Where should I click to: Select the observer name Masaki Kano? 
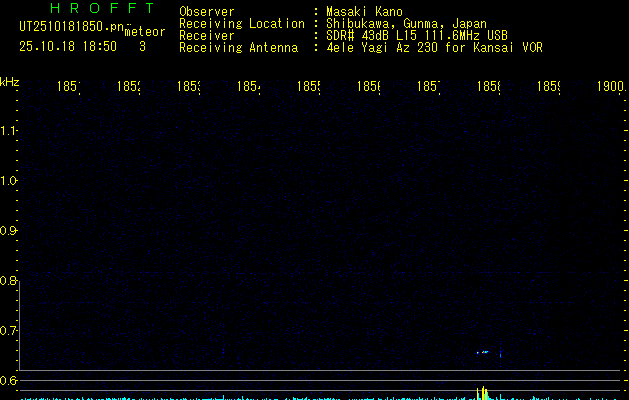pos(364,11)
